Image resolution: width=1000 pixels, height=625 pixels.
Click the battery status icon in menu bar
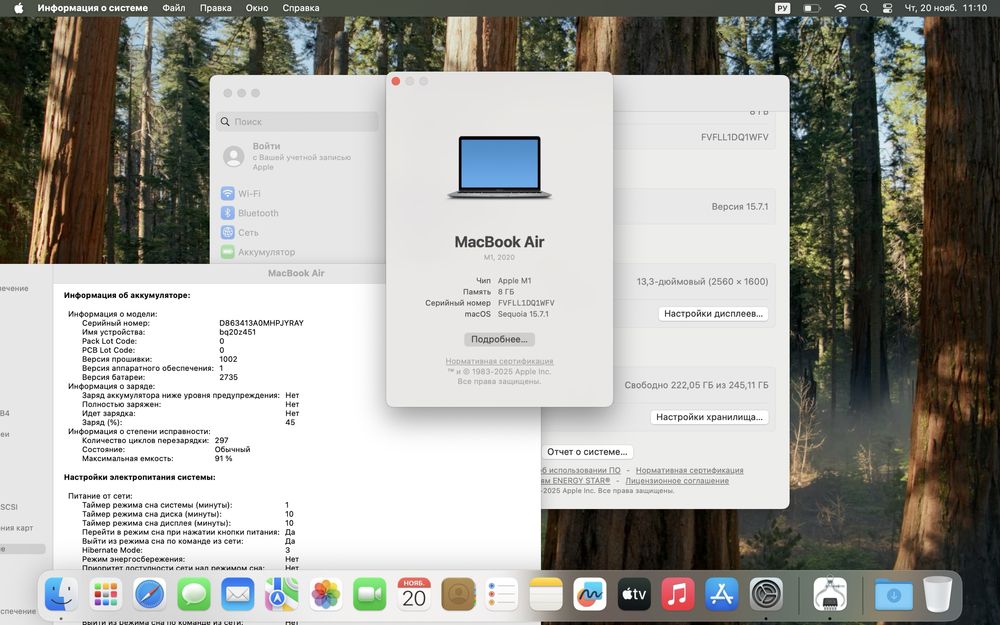pos(811,8)
